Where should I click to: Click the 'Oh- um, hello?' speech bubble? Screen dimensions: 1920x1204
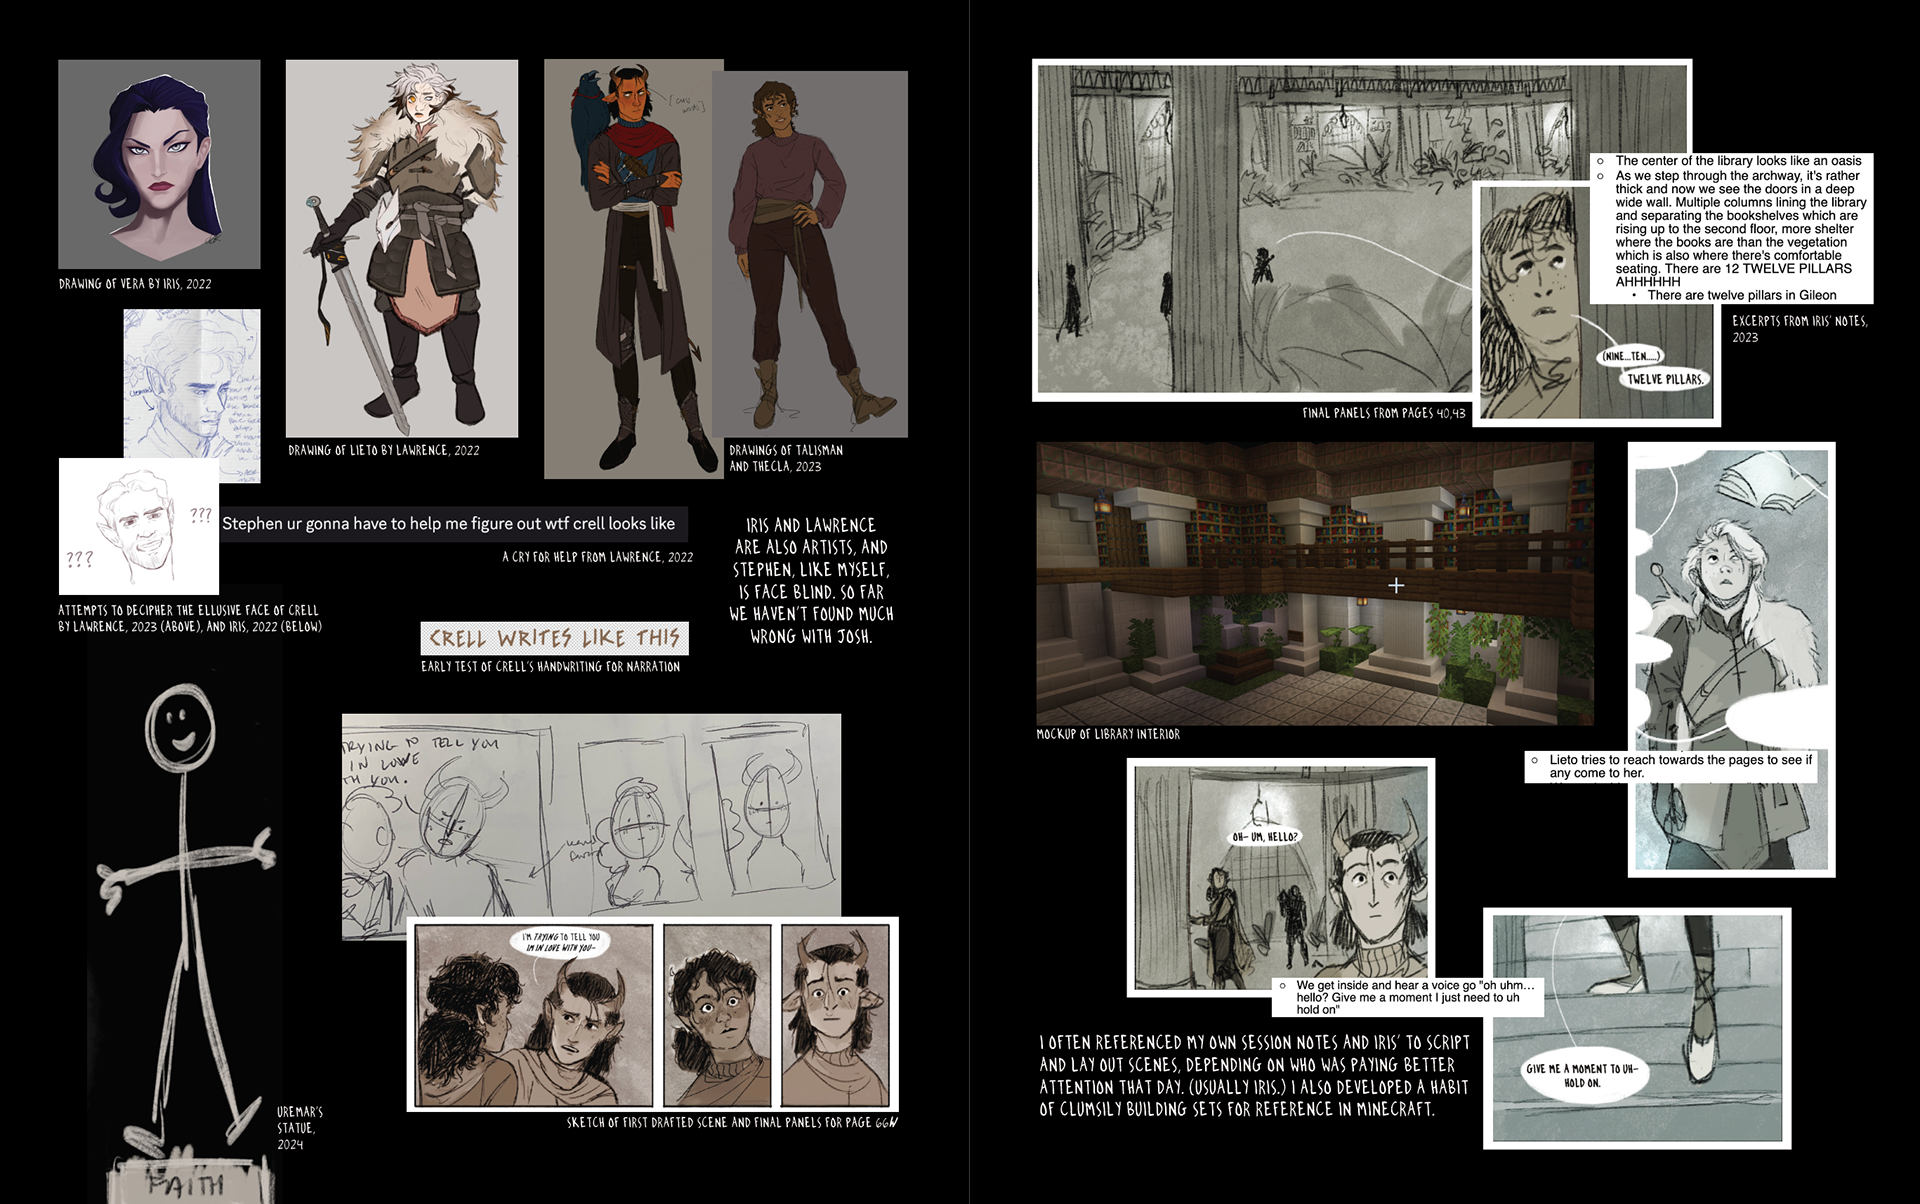pos(1264,837)
